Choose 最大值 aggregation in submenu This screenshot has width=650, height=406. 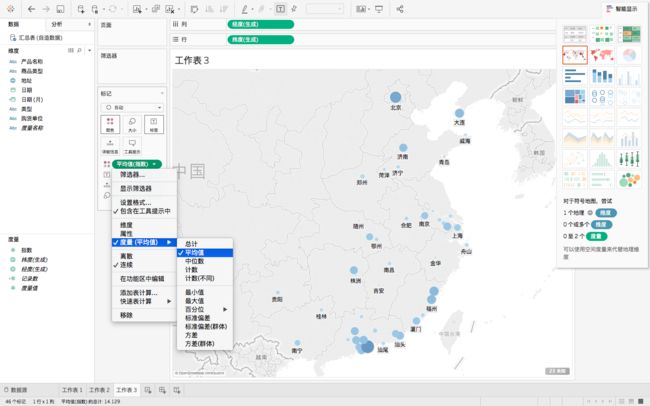(194, 301)
